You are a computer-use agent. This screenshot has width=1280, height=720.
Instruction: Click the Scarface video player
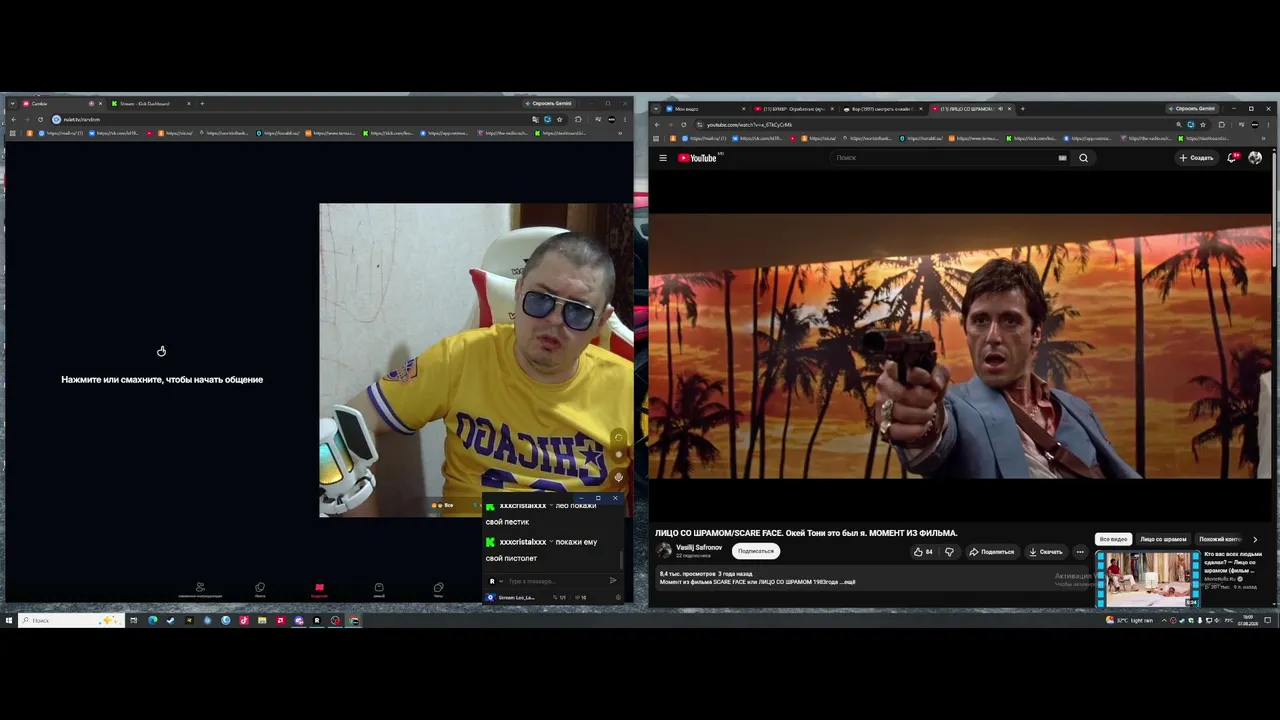point(960,345)
